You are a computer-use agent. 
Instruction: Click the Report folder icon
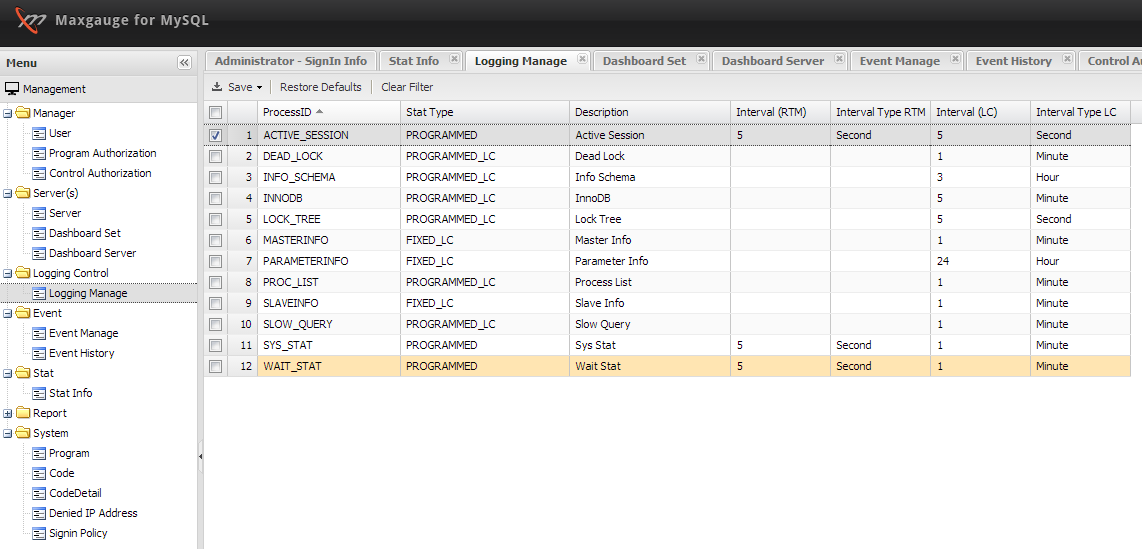click(x=23, y=413)
